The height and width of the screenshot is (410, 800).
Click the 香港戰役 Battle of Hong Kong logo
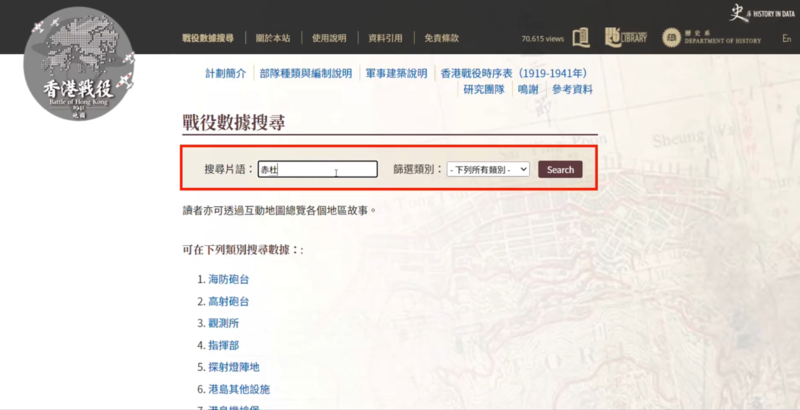[x=79, y=64]
